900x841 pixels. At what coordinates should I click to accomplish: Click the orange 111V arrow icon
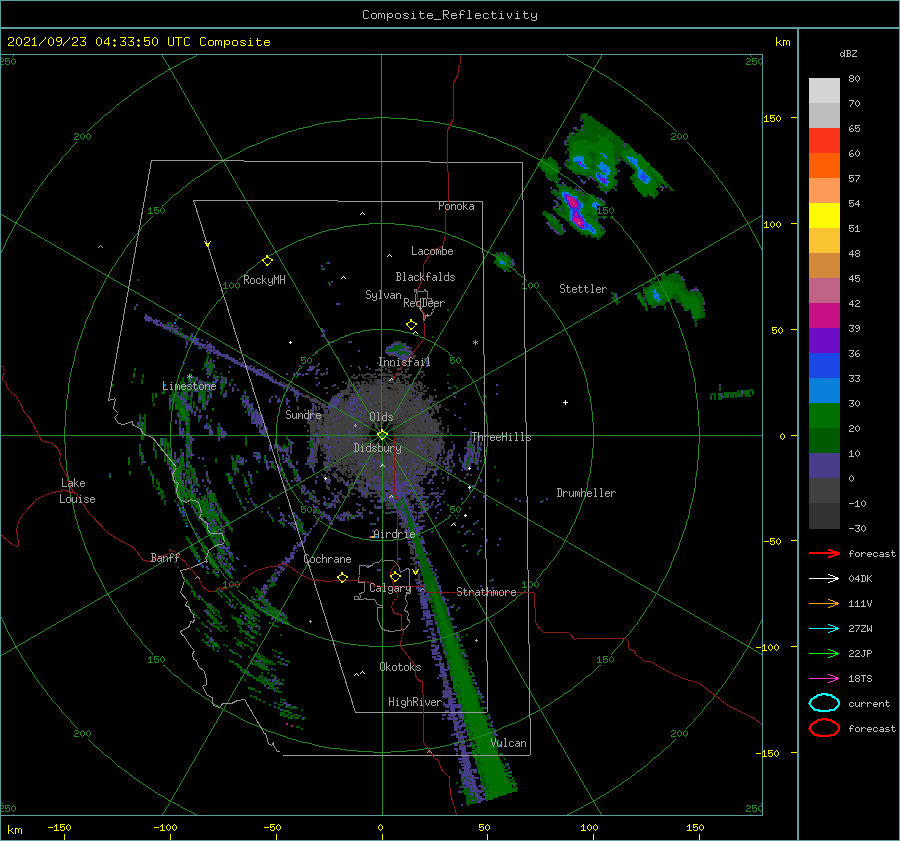click(x=824, y=603)
